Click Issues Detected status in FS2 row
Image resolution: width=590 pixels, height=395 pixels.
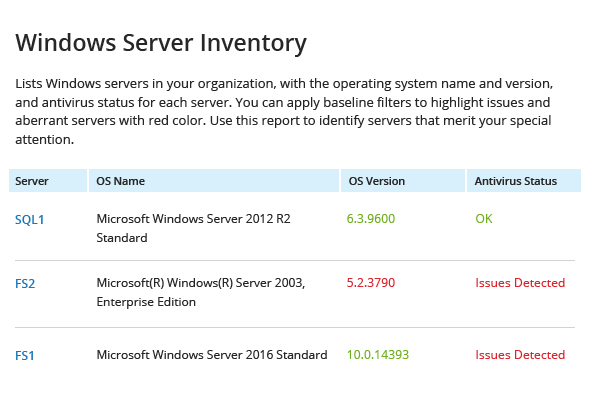[x=520, y=283]
